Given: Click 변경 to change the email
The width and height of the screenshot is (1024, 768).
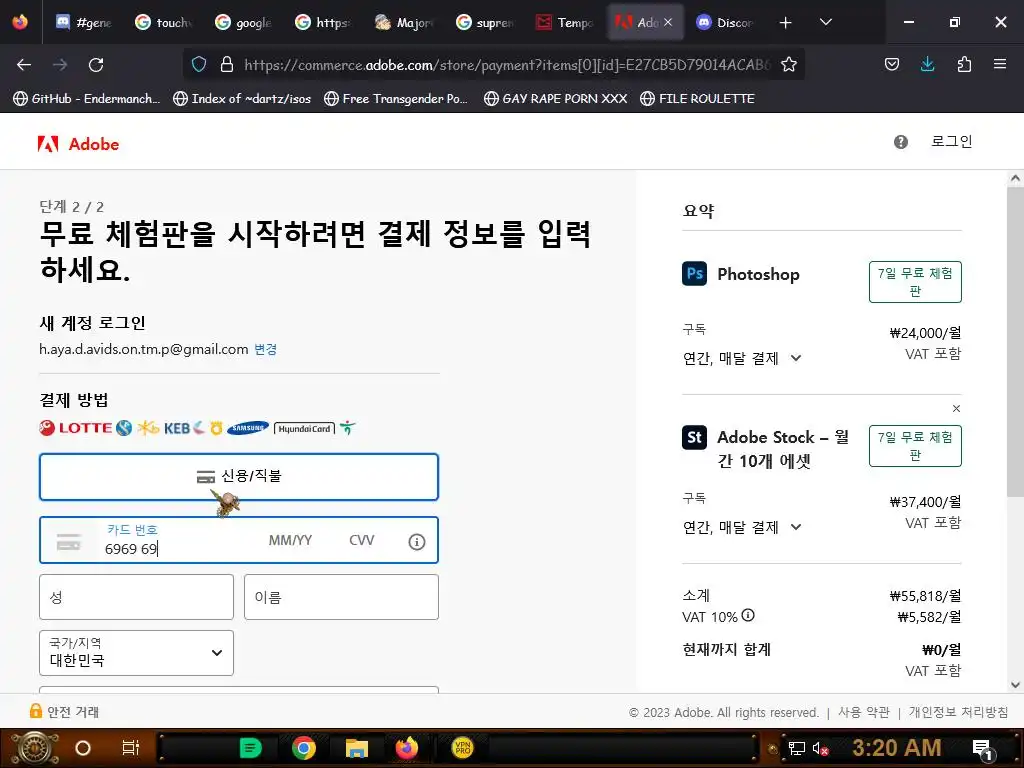Looking at the screenshot, I should (266, 349).
